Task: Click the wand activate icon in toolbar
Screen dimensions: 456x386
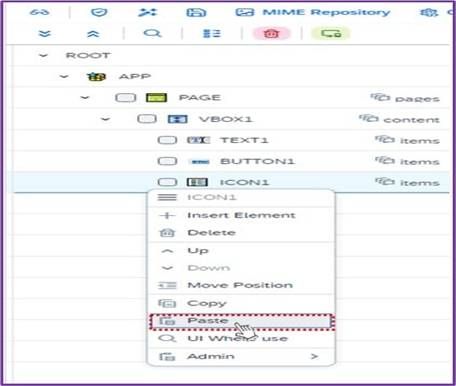Action: (147, 13)
